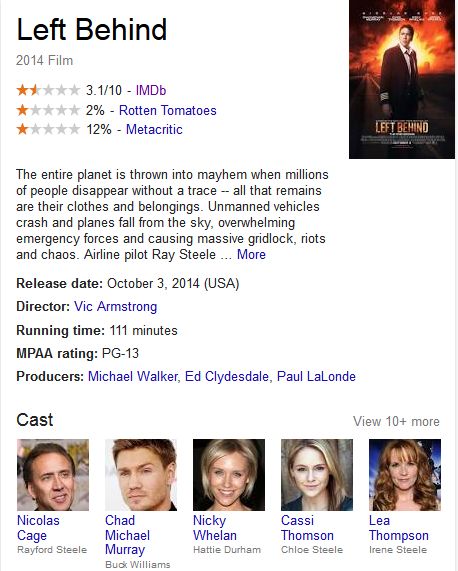
Task: Click Cassi Thomson's photo
Action: point(317,475)
